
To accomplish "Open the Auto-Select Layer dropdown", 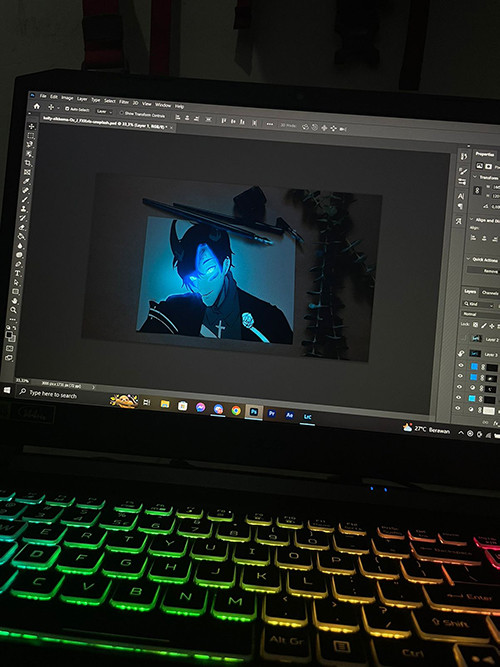I will pos(103,111).
